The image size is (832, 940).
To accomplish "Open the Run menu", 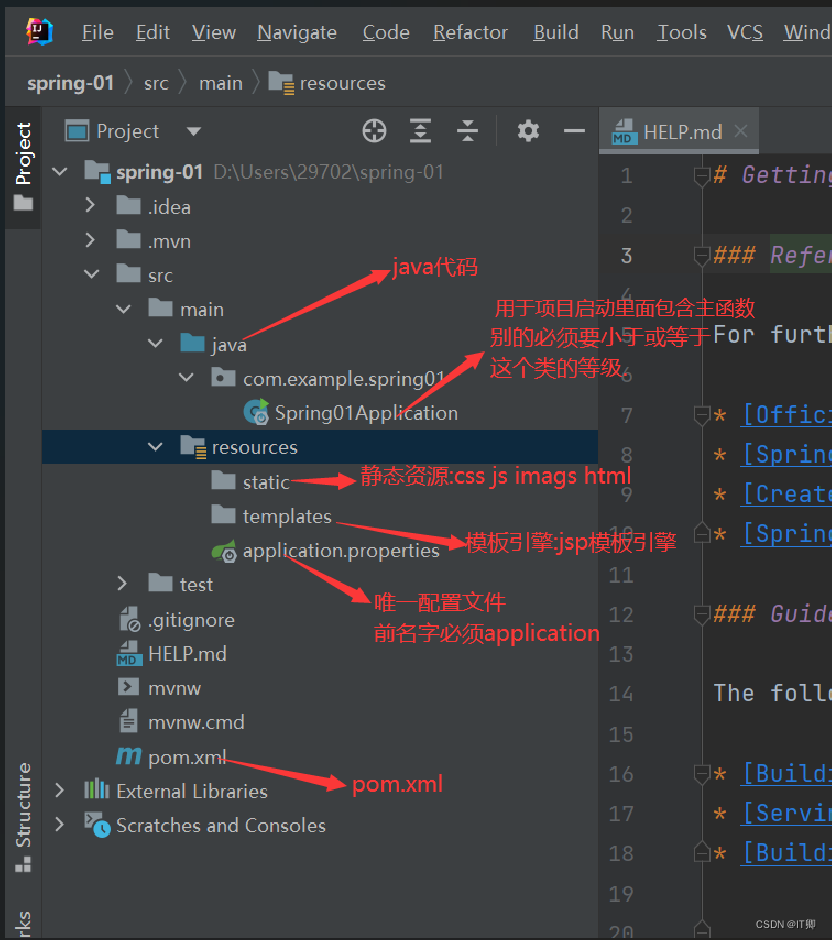I will pos(617,32).
